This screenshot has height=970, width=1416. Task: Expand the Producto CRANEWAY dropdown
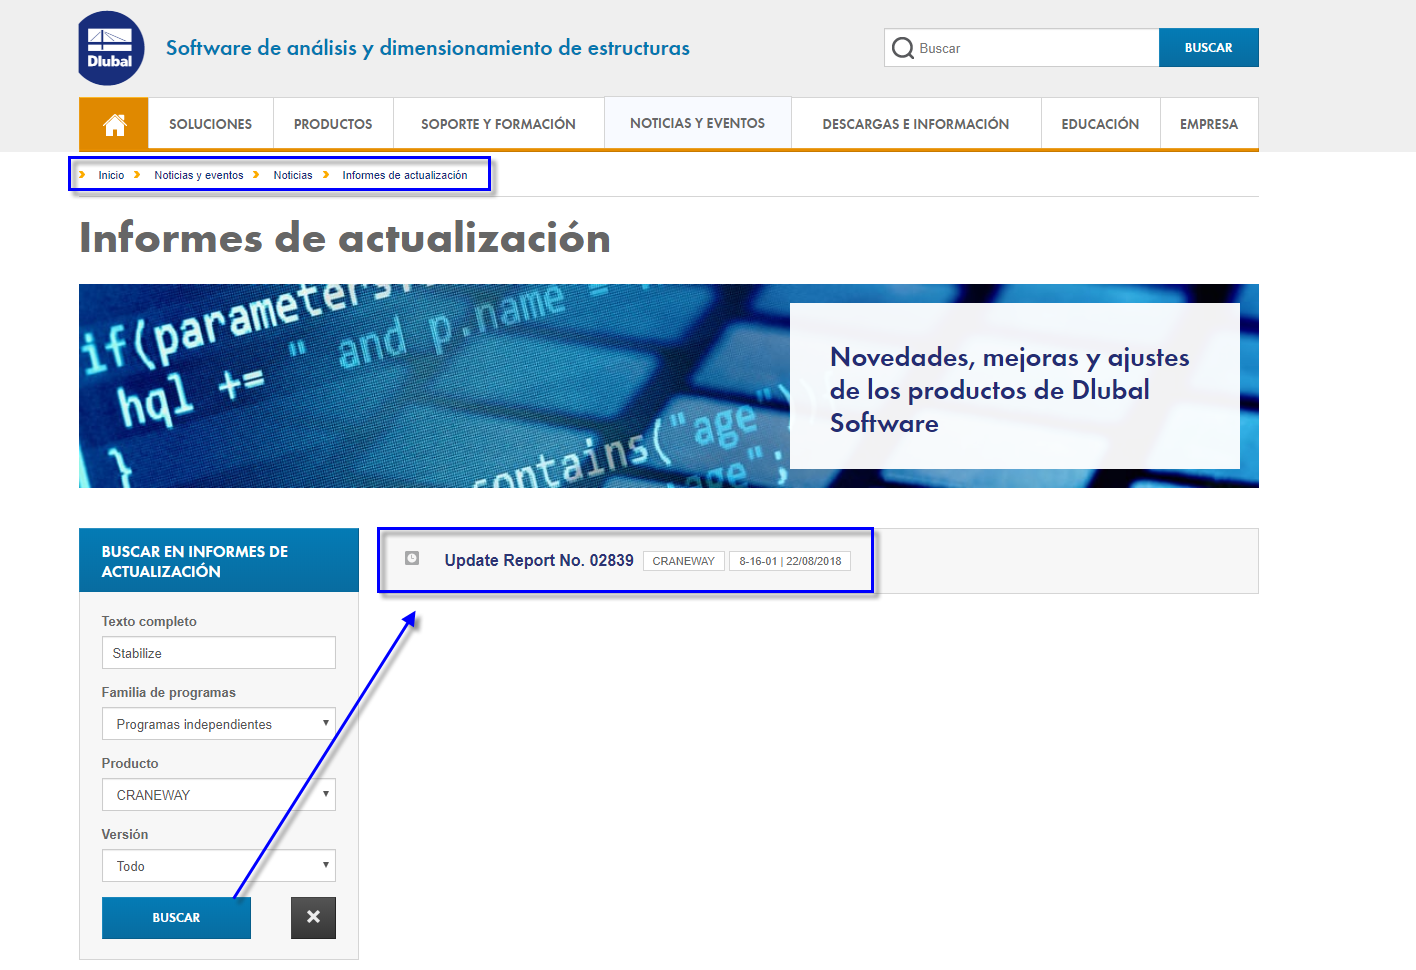click(x=219, y=795)
